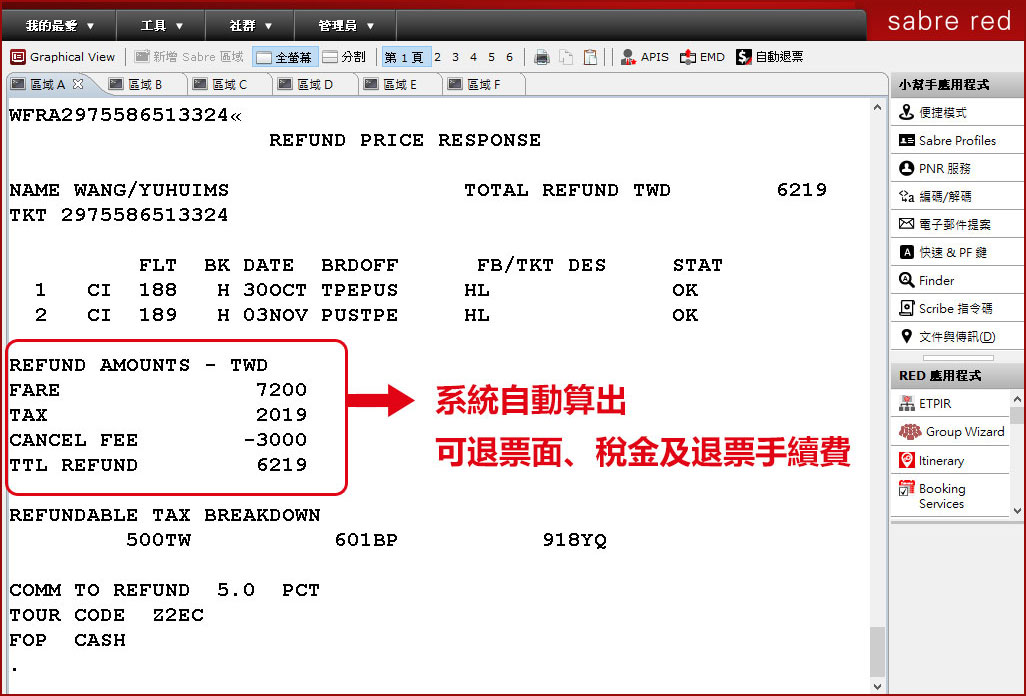Screen dimensions: 1026x696
Task: Open the EMD tool
Action: pos(702,57)
